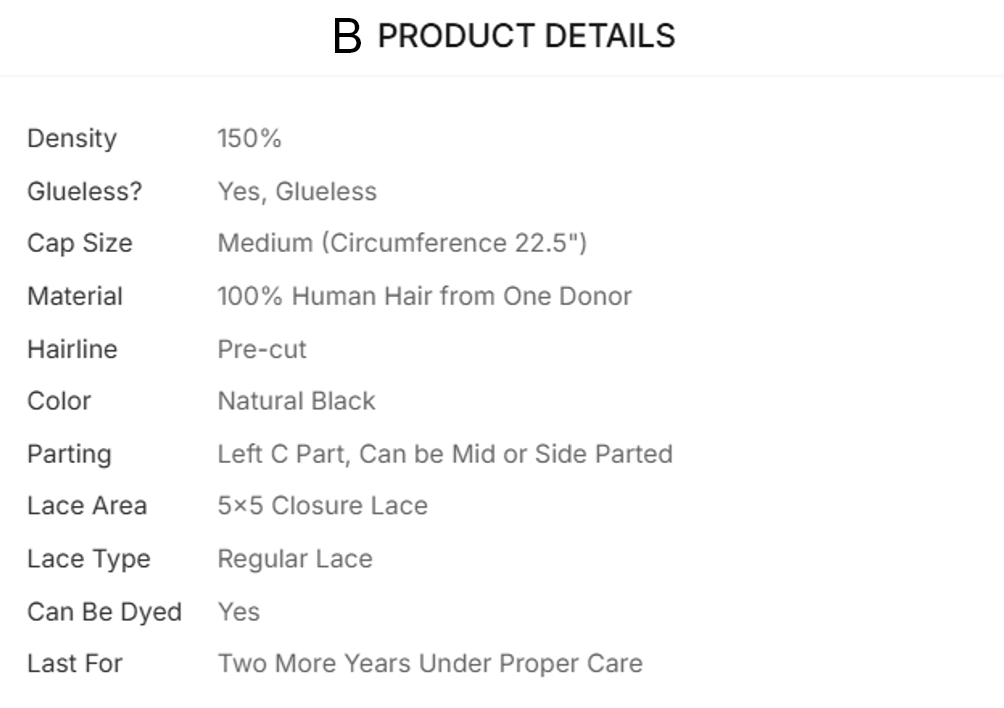Click "Two More Years Under Proper Care"
Screen dimensions: 1004x708
[x=430, y=664]
